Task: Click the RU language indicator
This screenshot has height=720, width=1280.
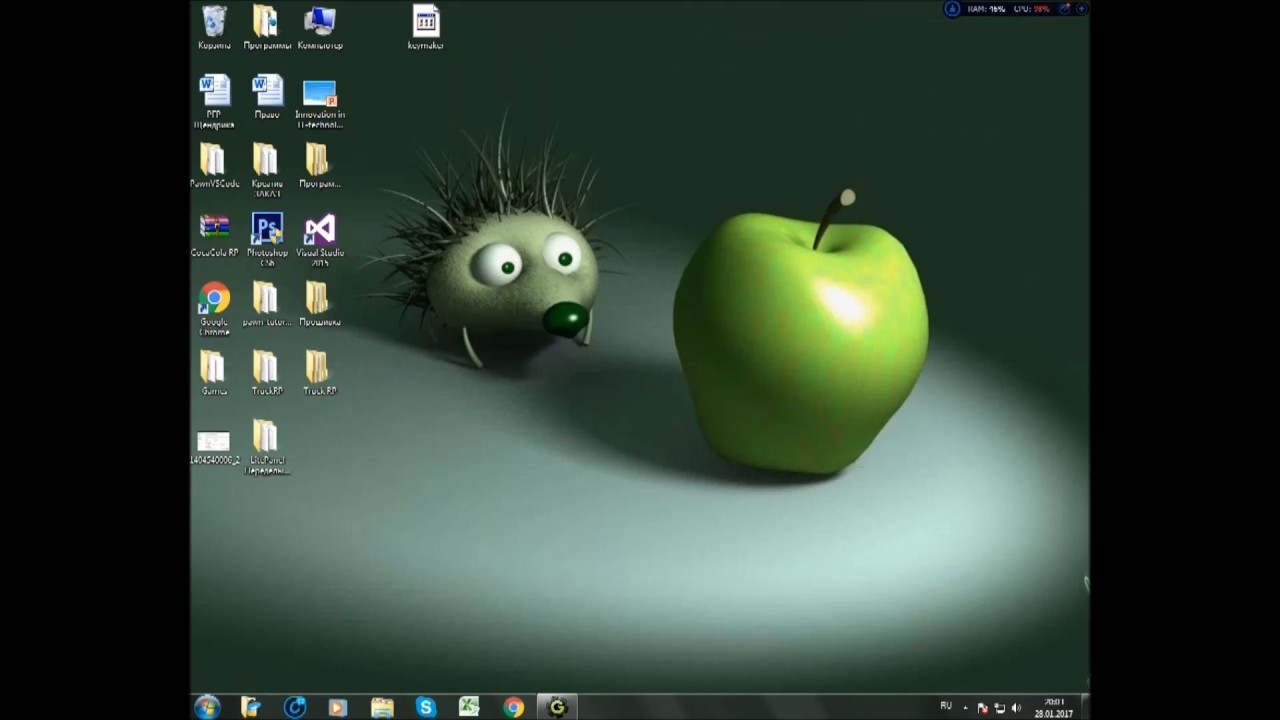Action: click(x=946, y=706)
